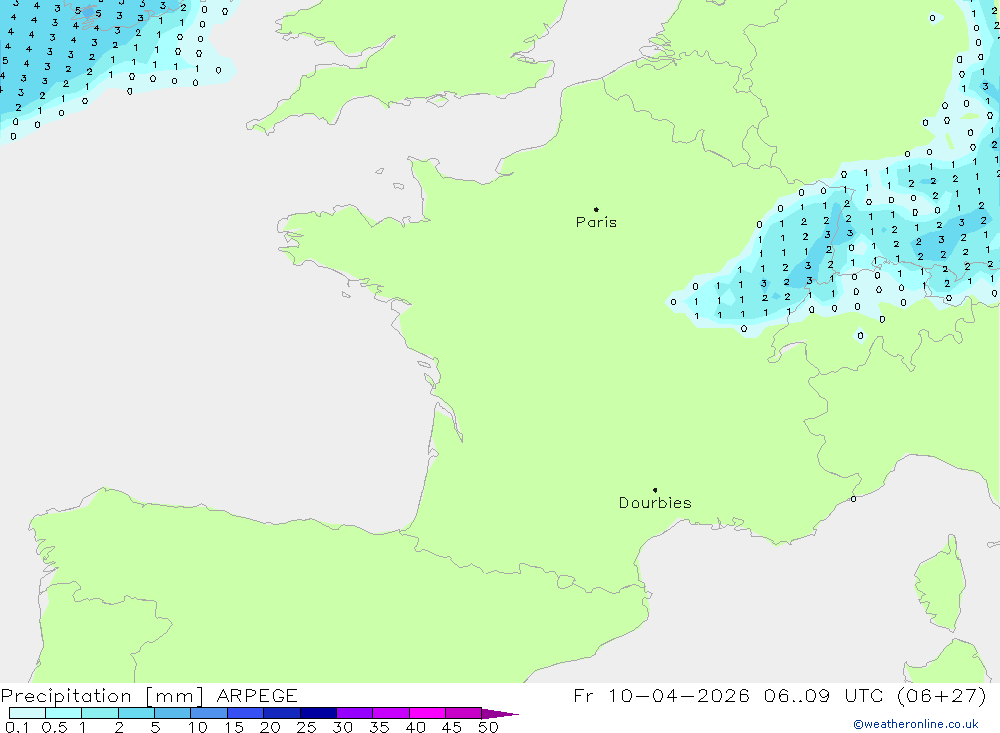1000x733 pixels.
Task: Click the legend value 15
Action: coord(234,727)
